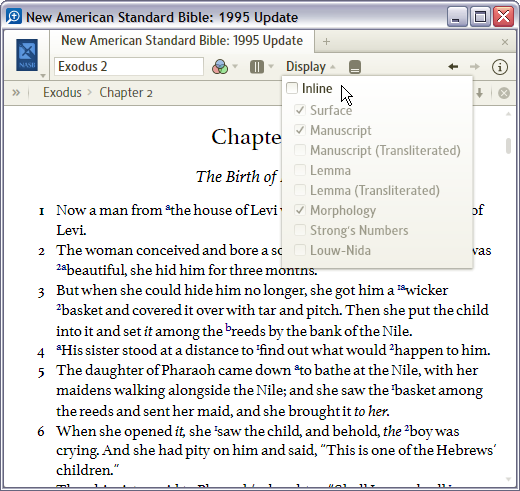The width and height of the screenshot is (520, 491).
Task: Click the parallel resource columns icon
Action: pyautogui.click(x=257, y=67)
